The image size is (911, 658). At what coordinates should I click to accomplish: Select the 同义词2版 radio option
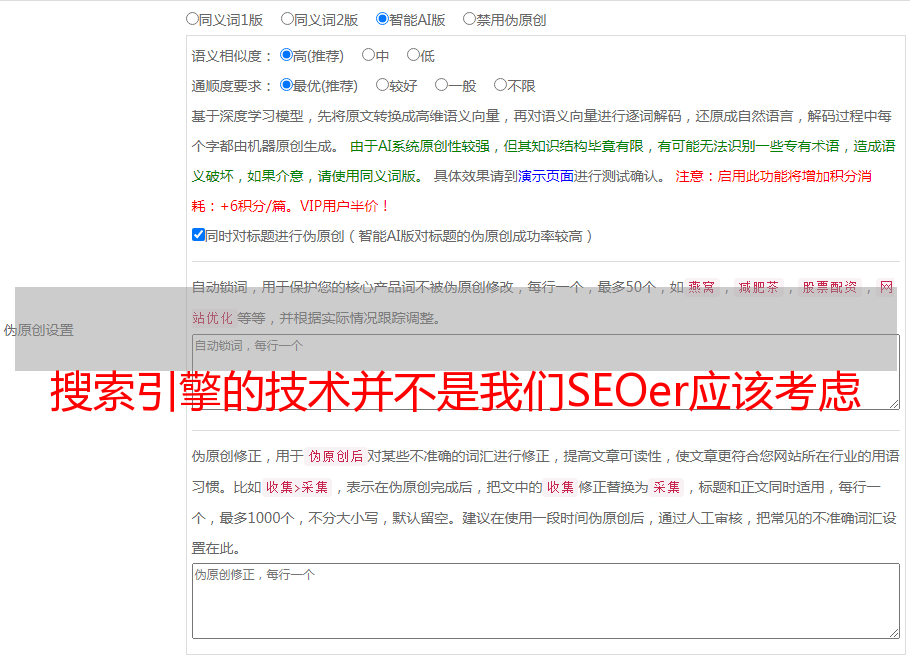pos(287,19)
